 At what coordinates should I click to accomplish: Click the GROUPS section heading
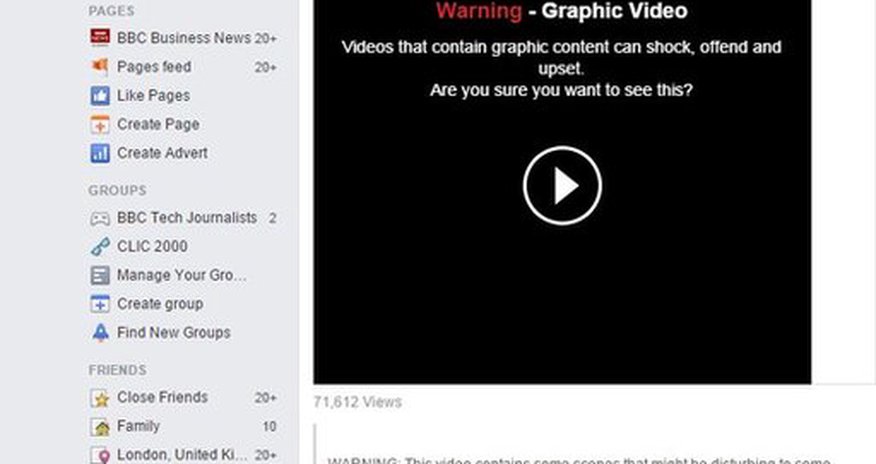117,190
